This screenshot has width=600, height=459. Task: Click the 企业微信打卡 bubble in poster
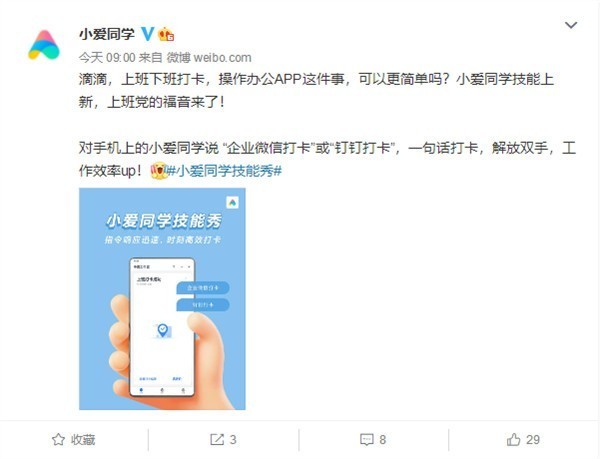pos(203,288)
